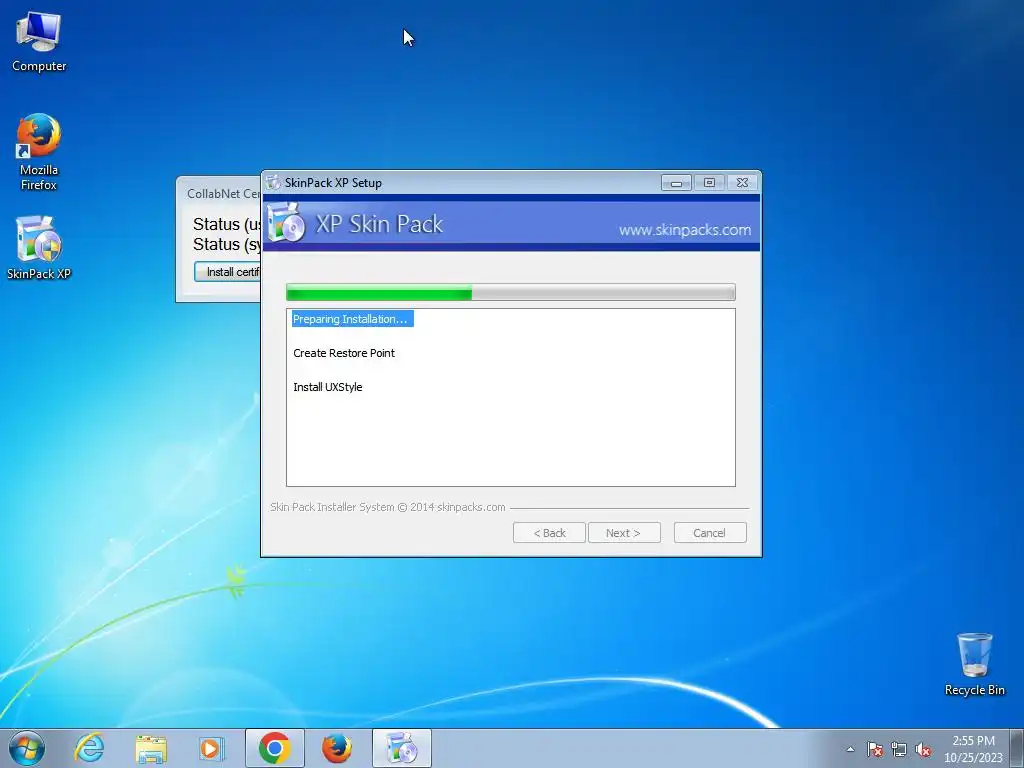Select the "Install UXStyle" log line
1024x768 pixels.
[x=327, y=387]
